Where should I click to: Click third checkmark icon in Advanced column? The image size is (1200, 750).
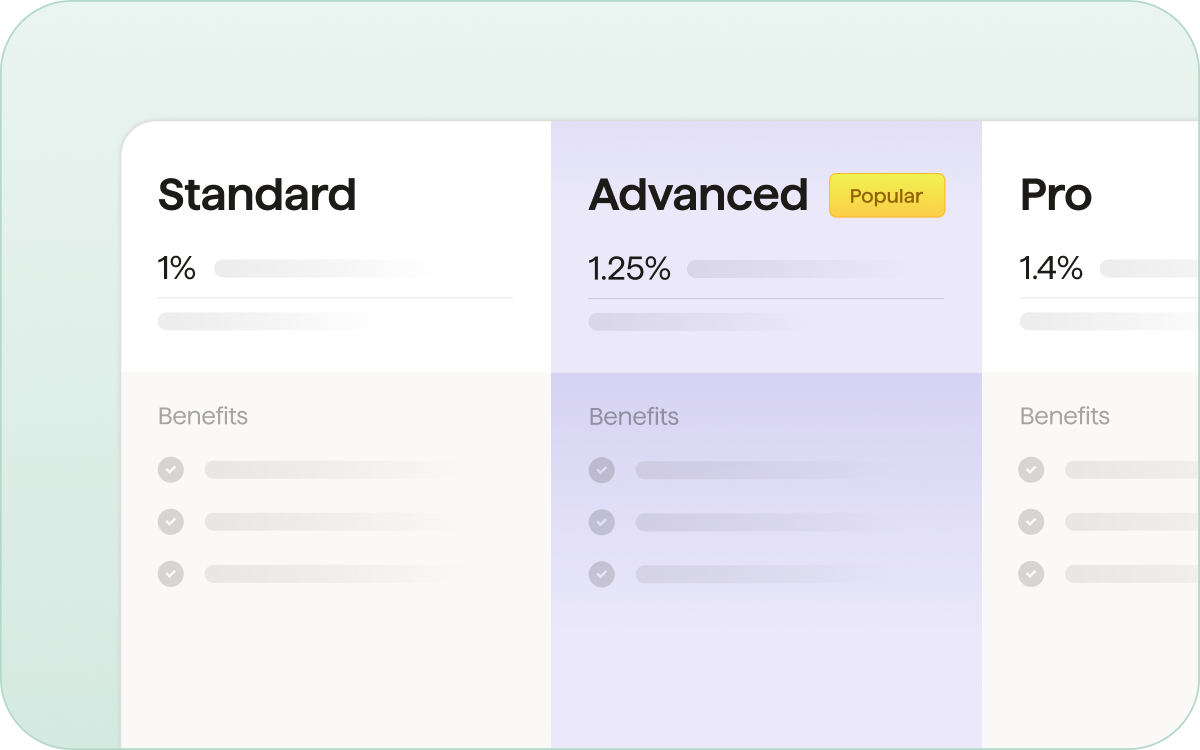601,574
